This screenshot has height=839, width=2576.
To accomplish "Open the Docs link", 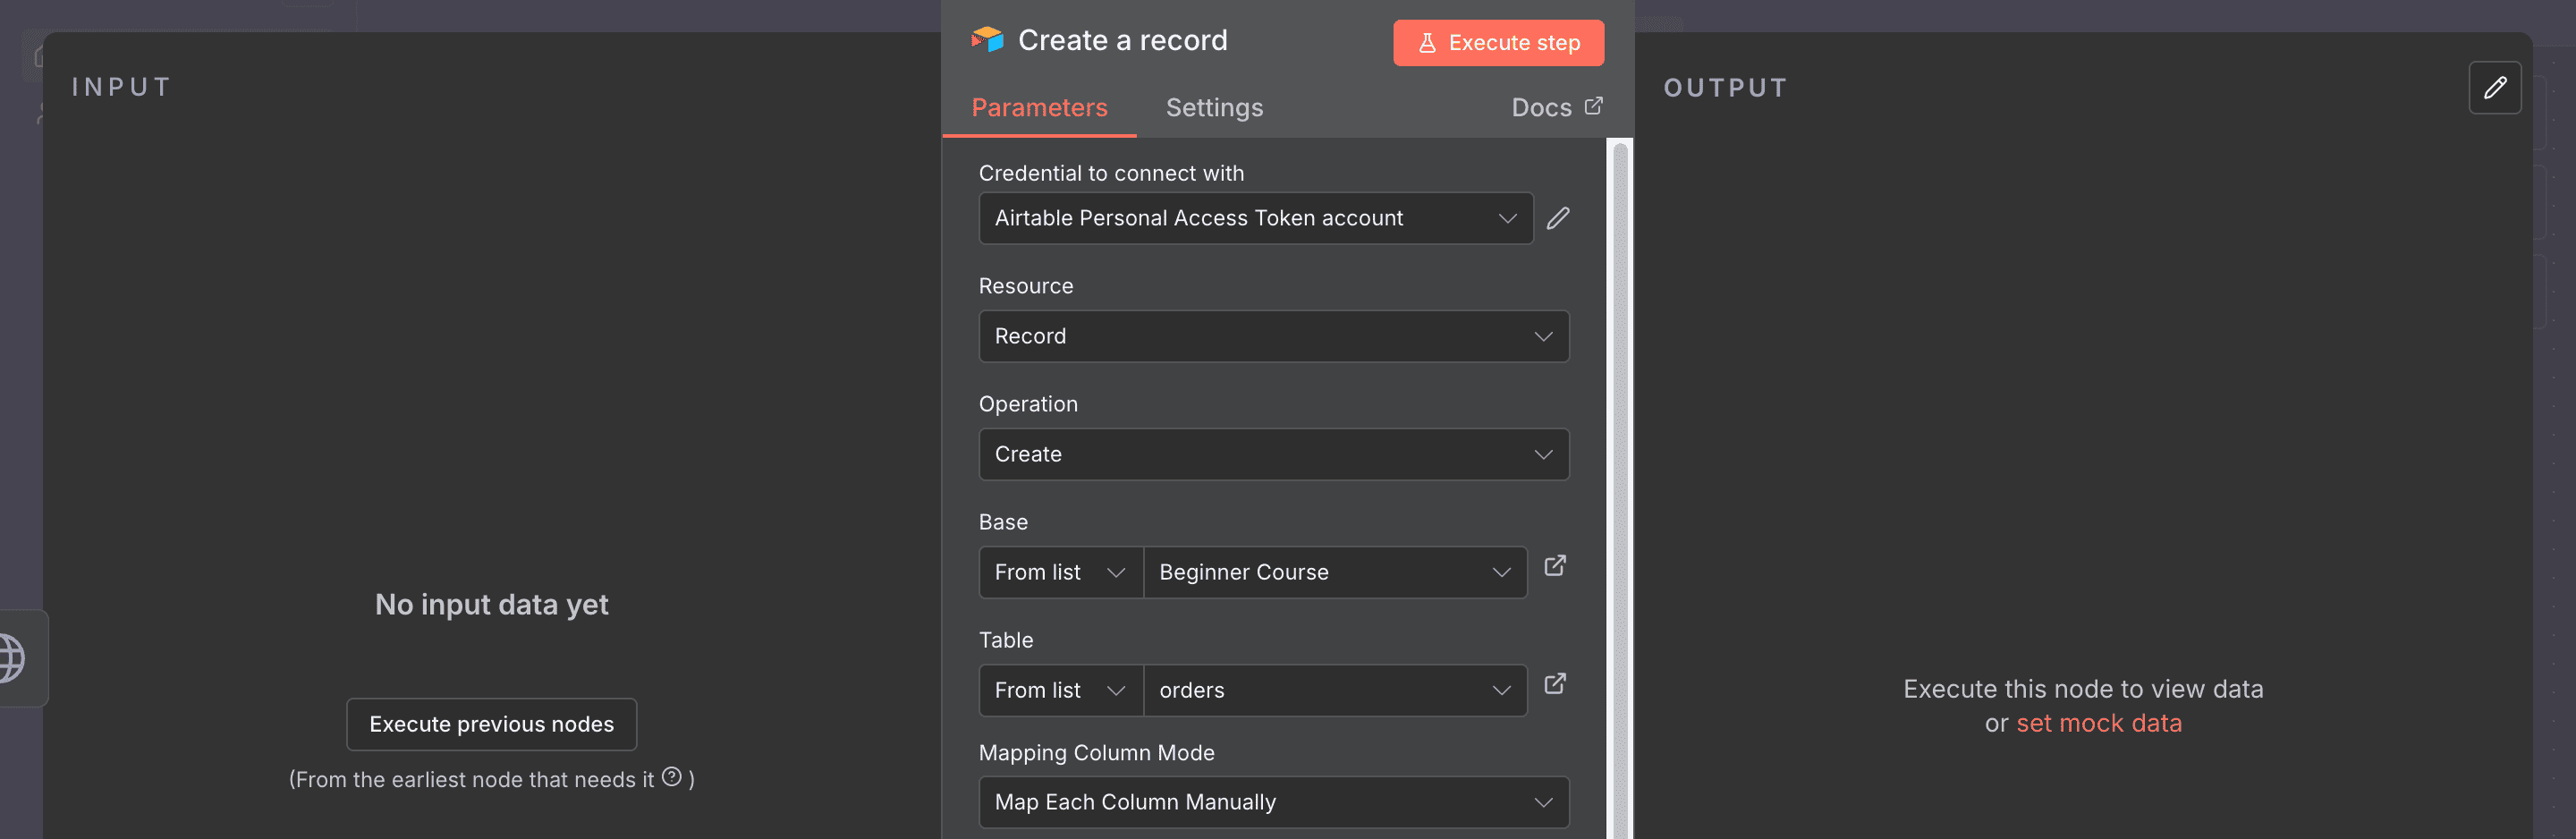I will point(1556,107).
